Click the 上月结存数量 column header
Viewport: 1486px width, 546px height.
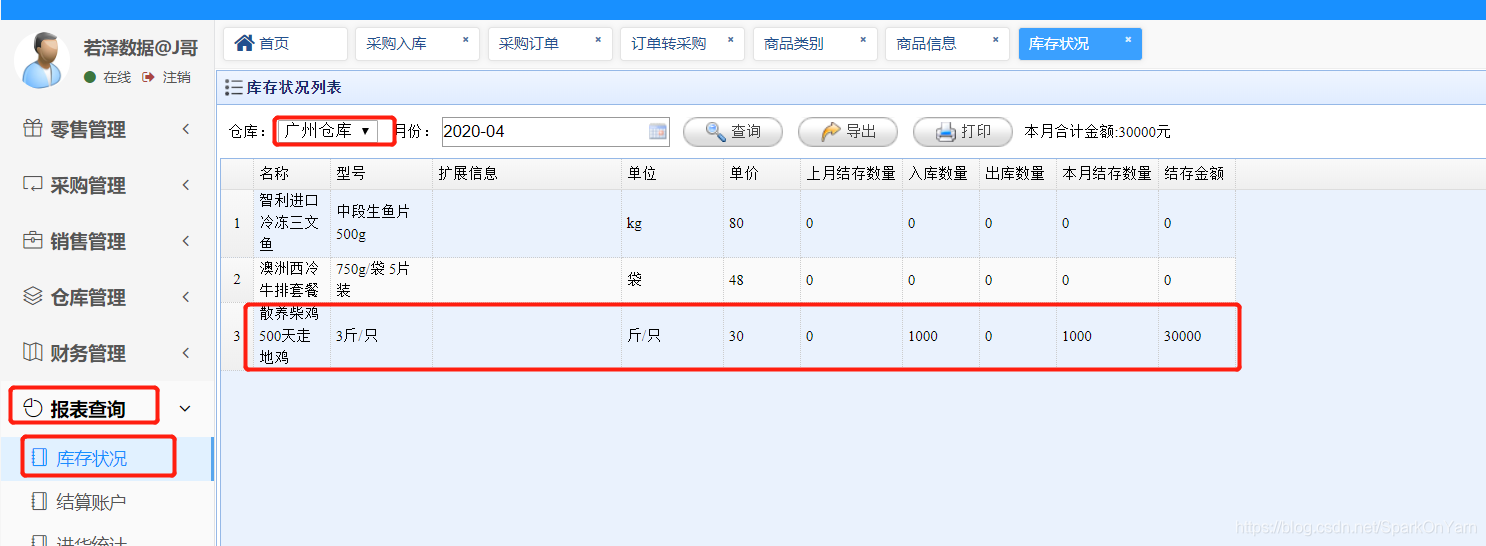[x=851, y=174]
